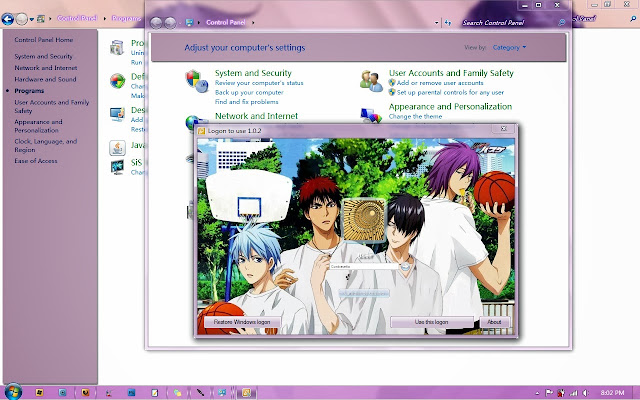Expand Control Panel breadcrumb arrow in front window
This screenshot has width=640, height=400.
(253, 22)
